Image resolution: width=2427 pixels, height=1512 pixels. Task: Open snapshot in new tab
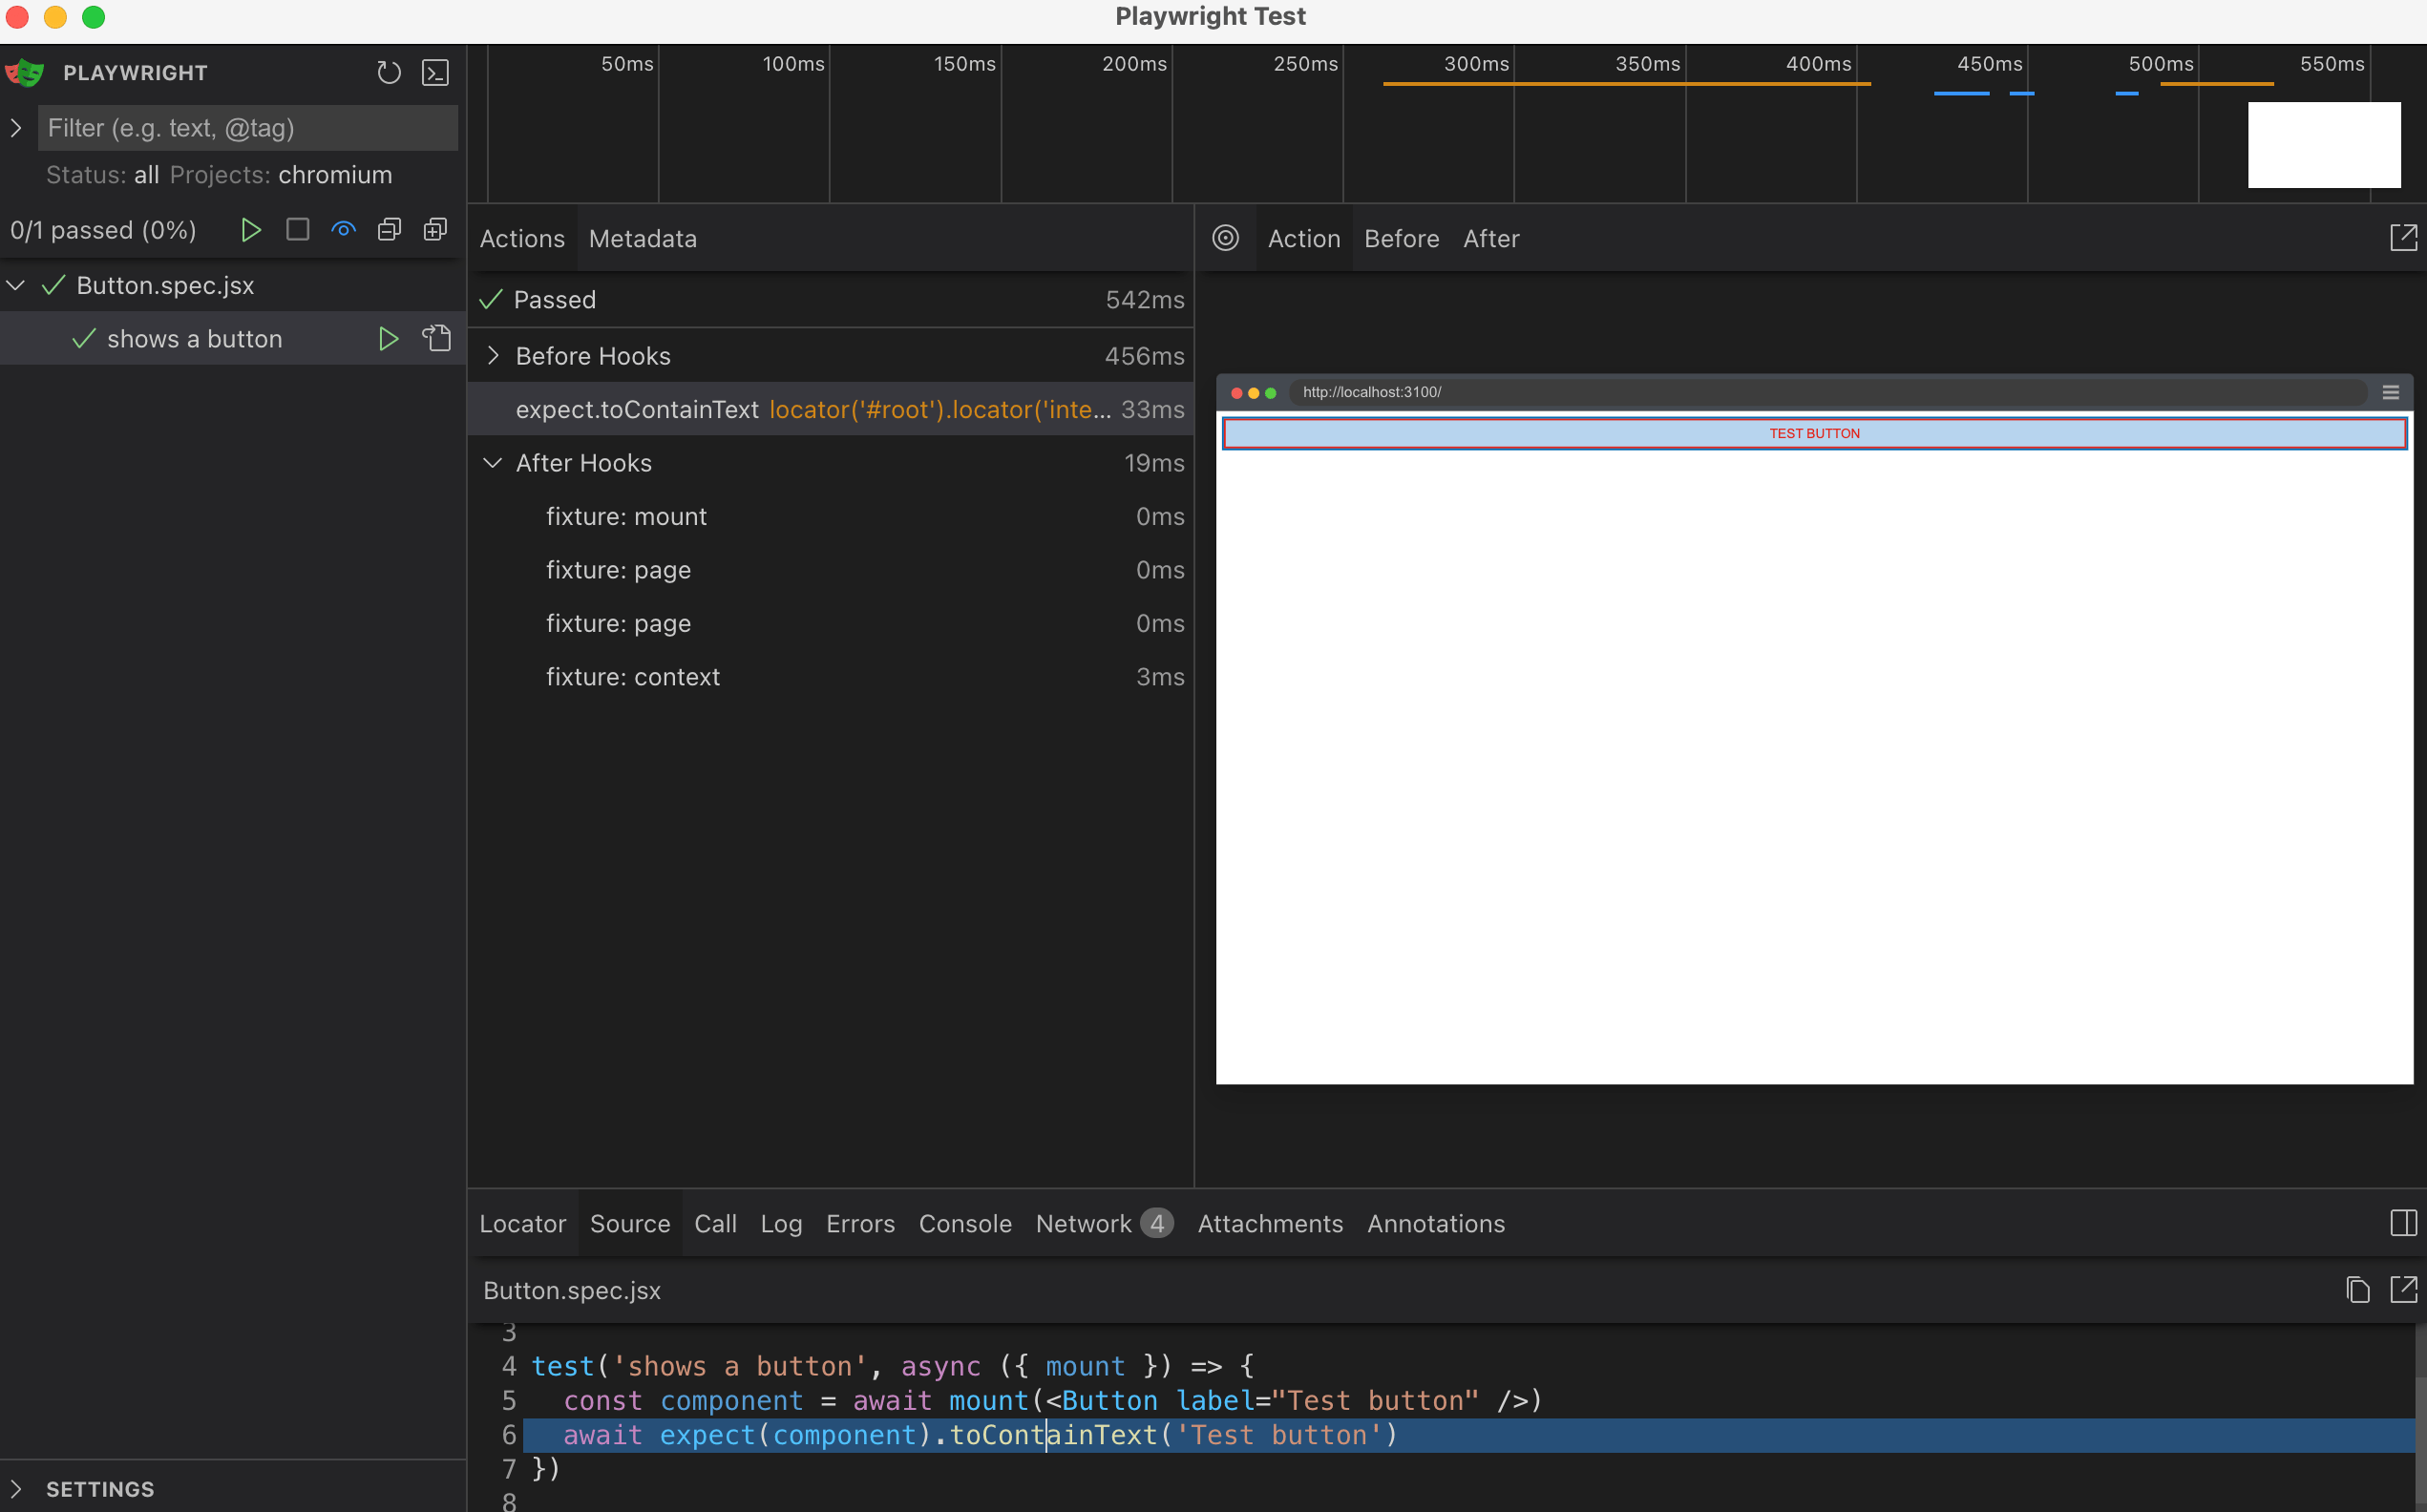pos(2403,238)
